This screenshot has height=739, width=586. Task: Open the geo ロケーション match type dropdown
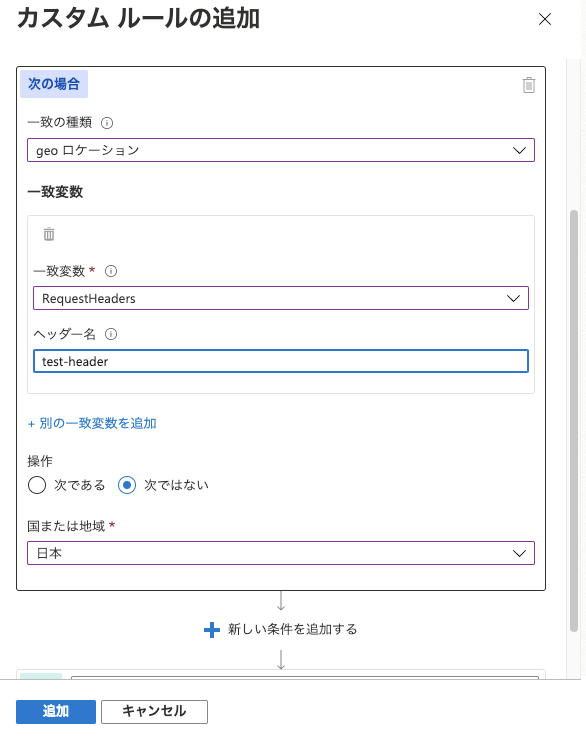click(281, 150)
